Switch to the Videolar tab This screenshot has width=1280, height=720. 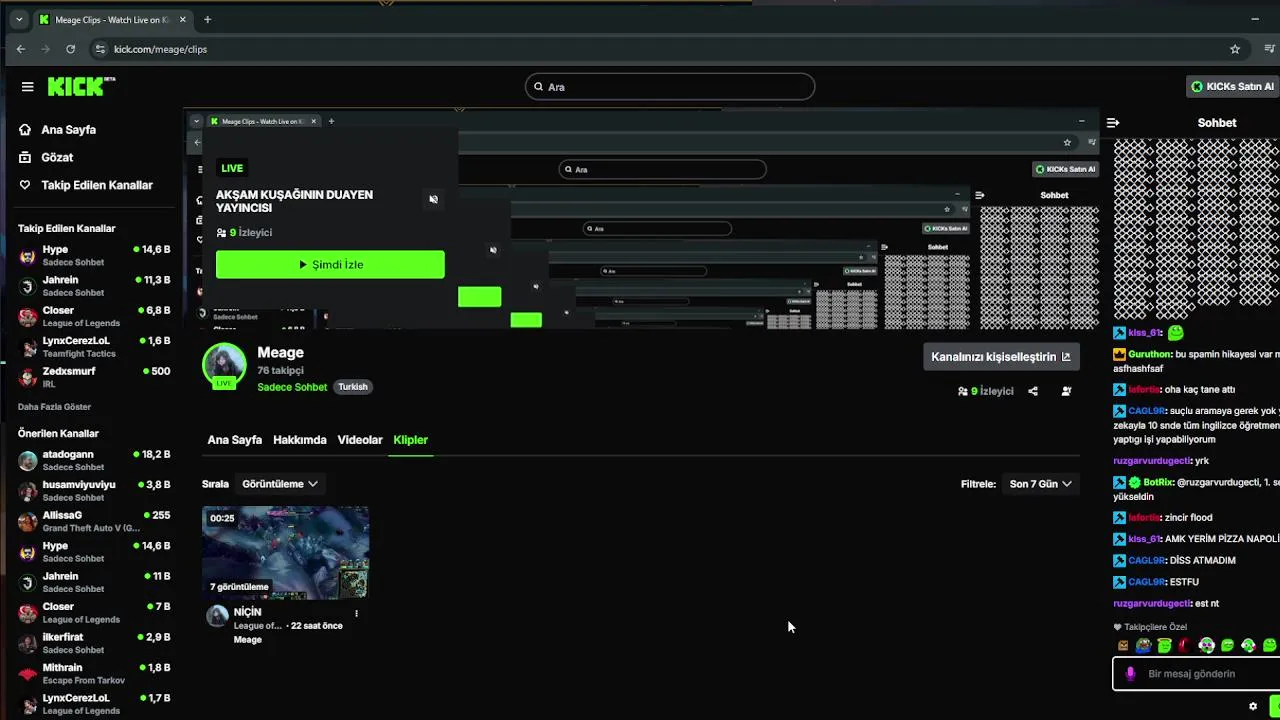(360, 440)
